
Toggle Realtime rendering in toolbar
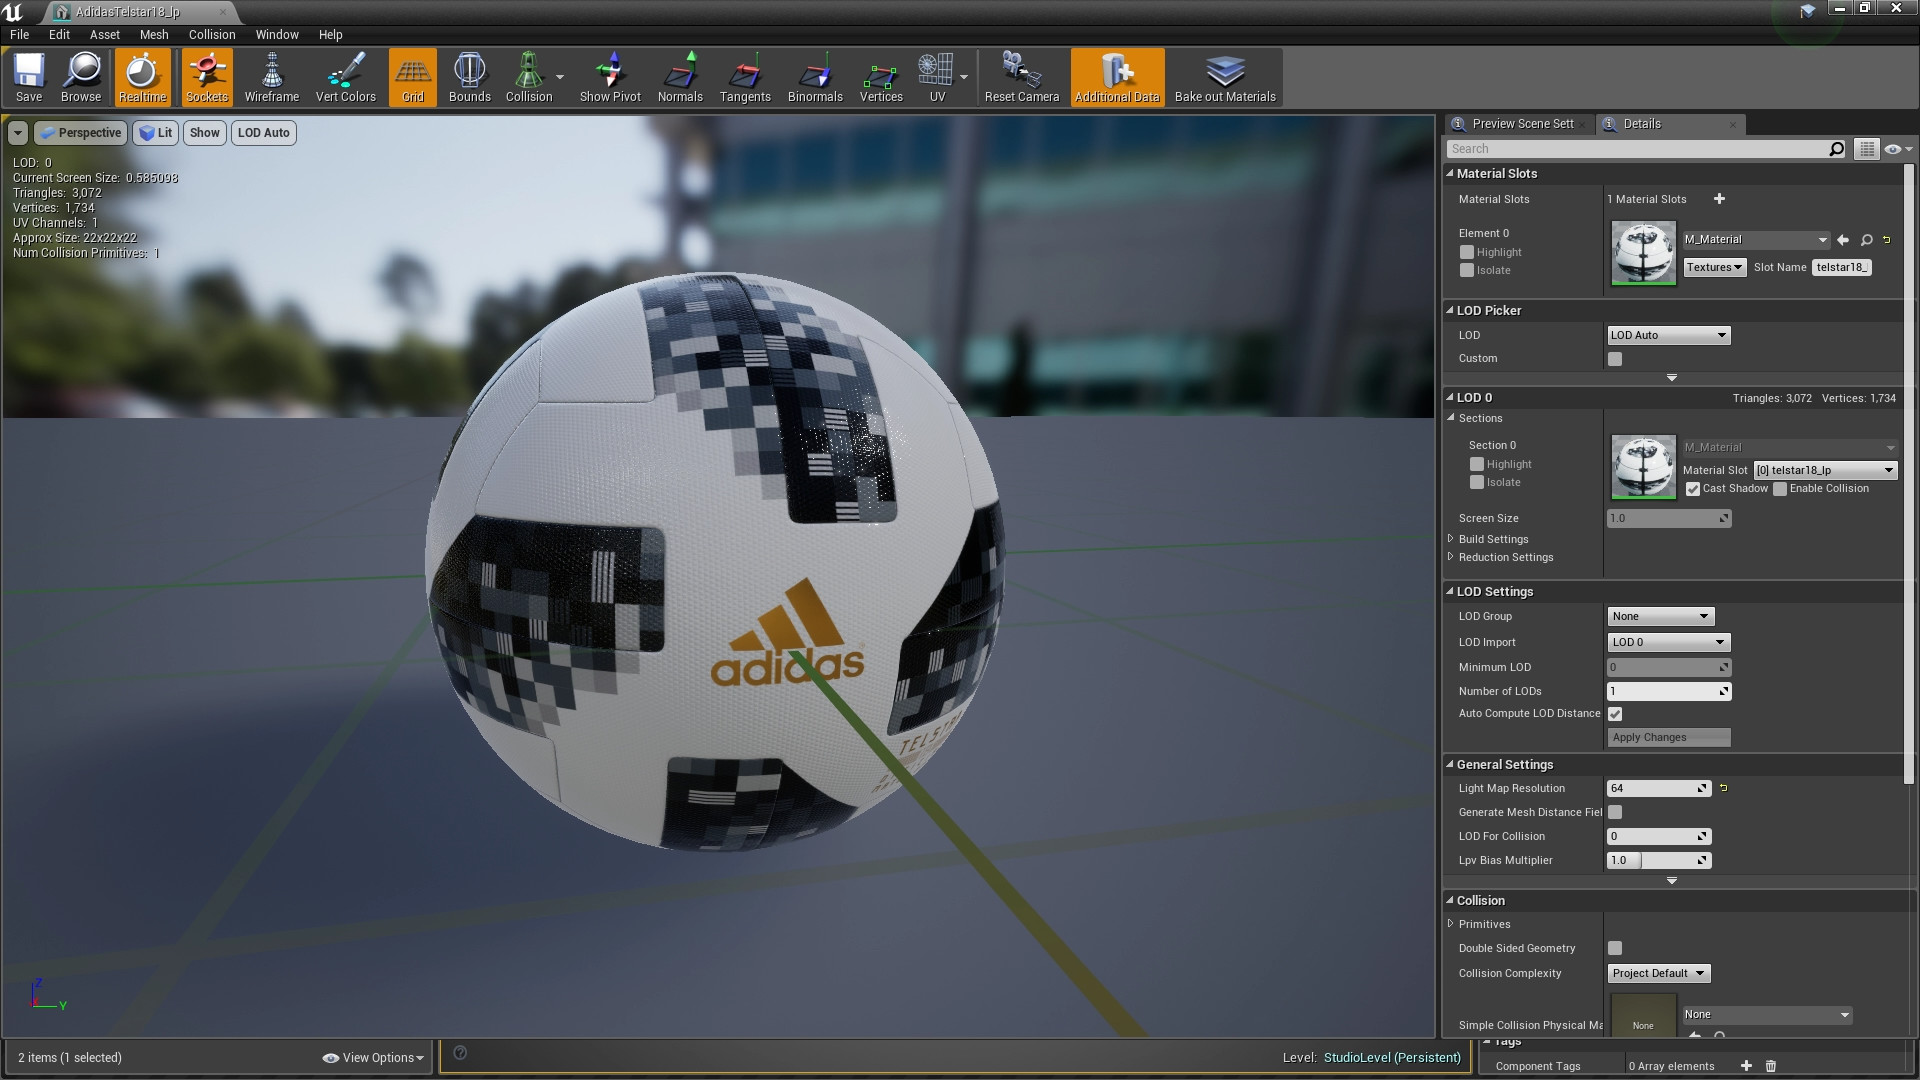(142, 78)
